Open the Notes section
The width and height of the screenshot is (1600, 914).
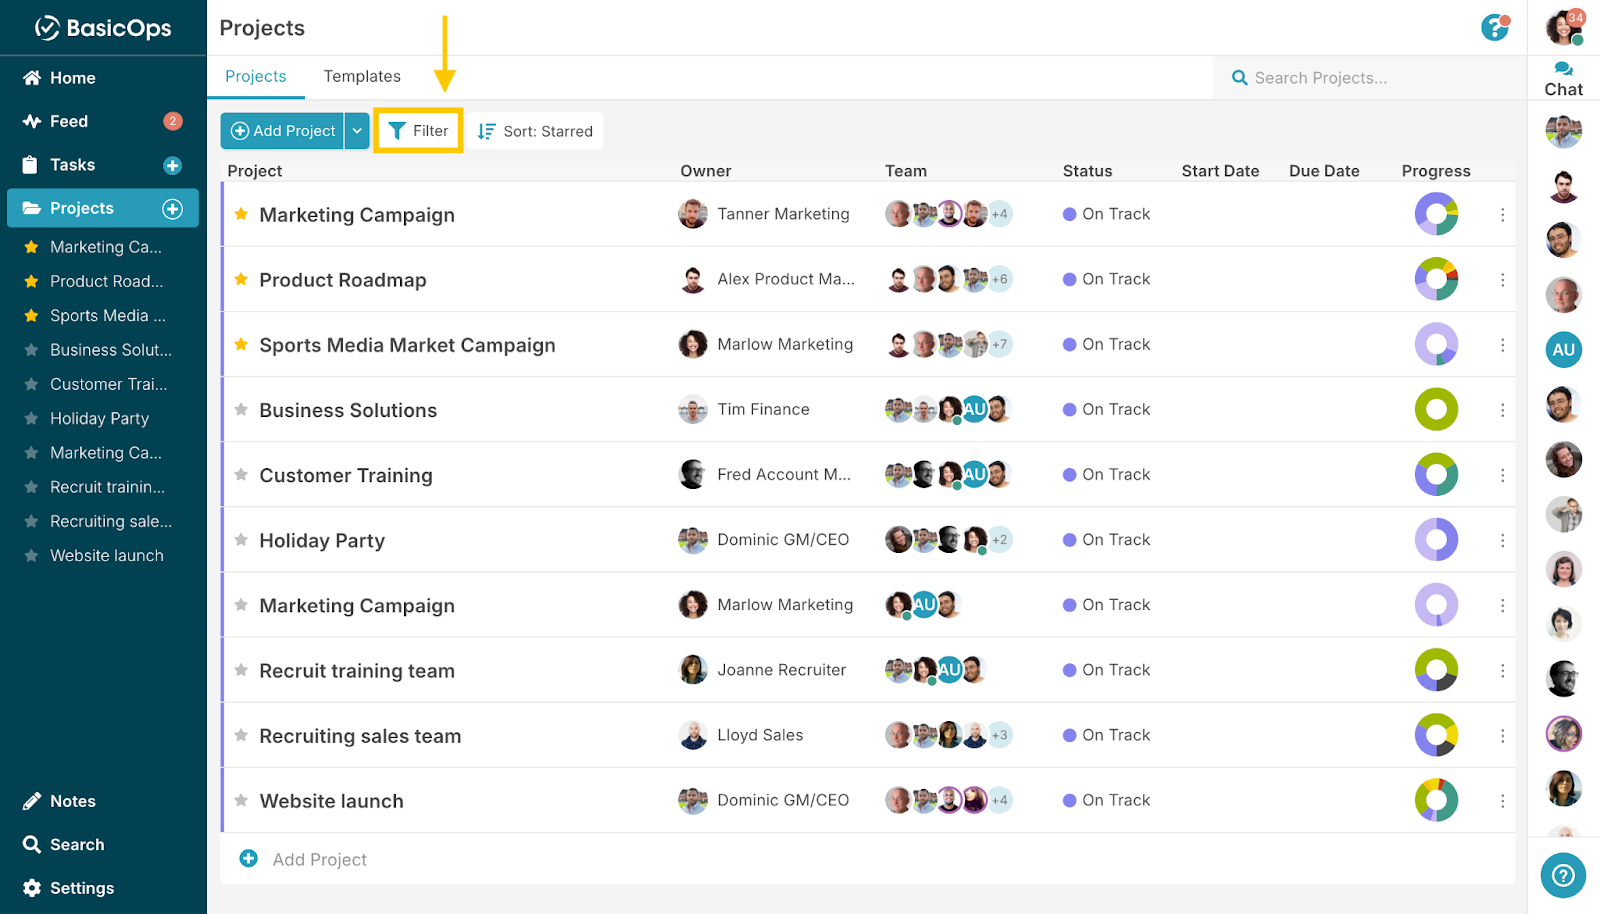pyautogui.click(x=72, y=800)
